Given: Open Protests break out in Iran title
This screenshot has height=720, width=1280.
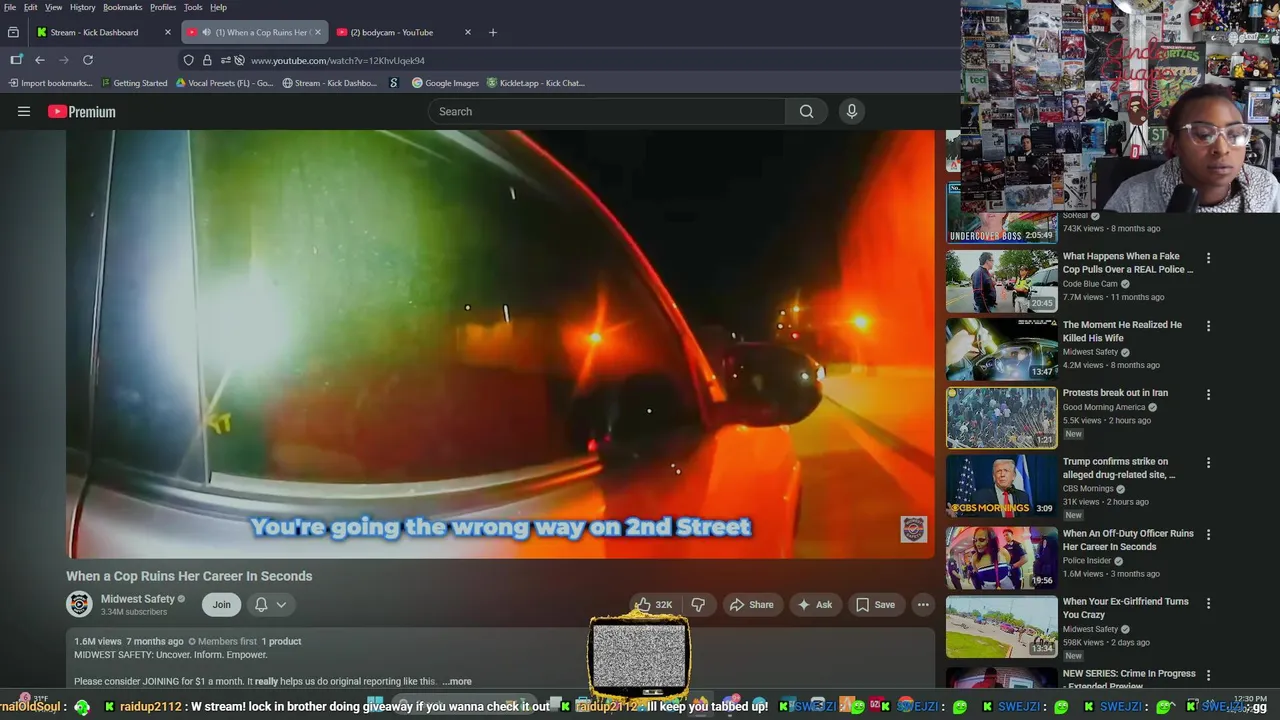Looking at the screenshot, I should coord(1115,393).
